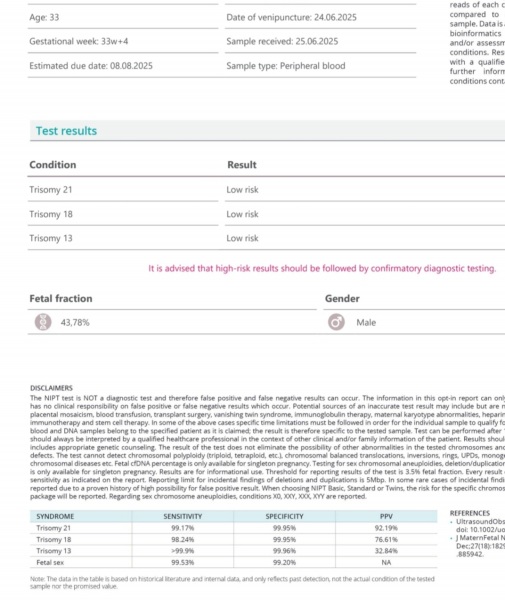This screenshot has width=505, height=600.
Task: Select 'Date of venipuncture: 24.06.2025'
Action: click(292, 17)
